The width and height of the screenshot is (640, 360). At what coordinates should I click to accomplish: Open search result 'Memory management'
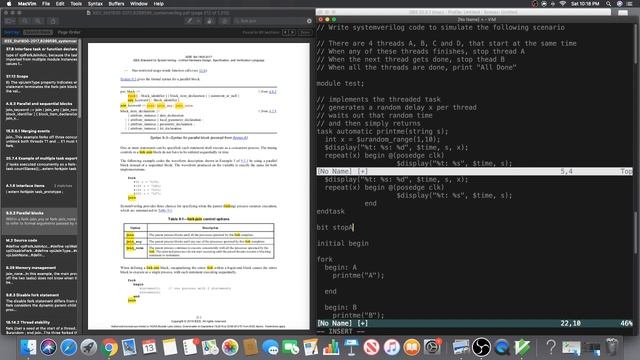click(40, 275)
